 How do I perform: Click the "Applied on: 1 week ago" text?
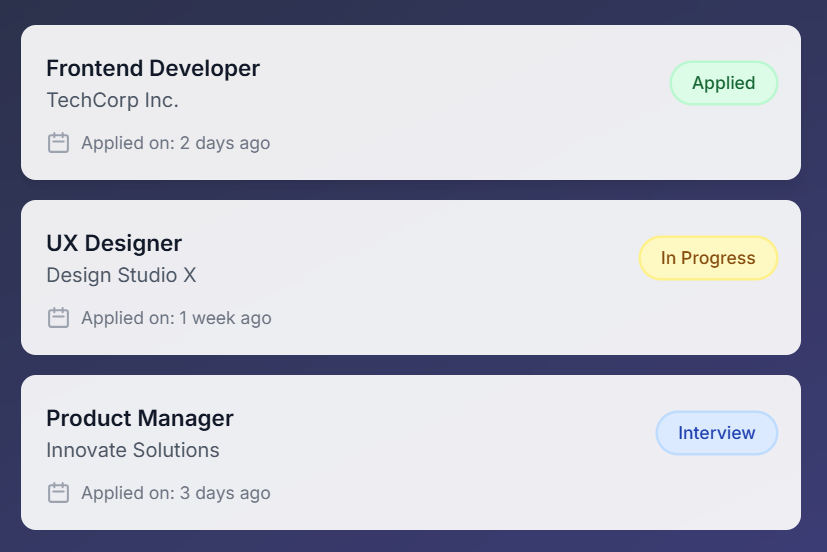[x=176, y=318]
